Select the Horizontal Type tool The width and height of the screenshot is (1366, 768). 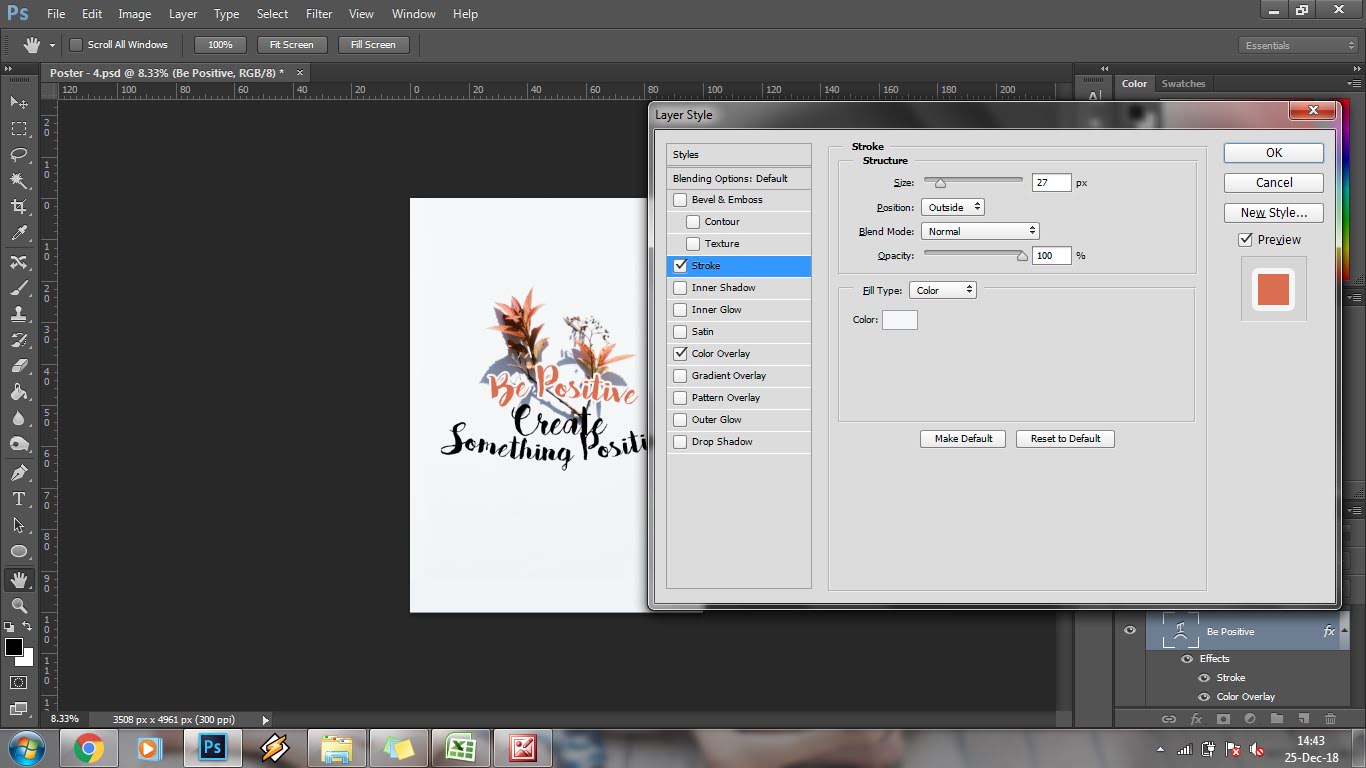tap(18, 499)
